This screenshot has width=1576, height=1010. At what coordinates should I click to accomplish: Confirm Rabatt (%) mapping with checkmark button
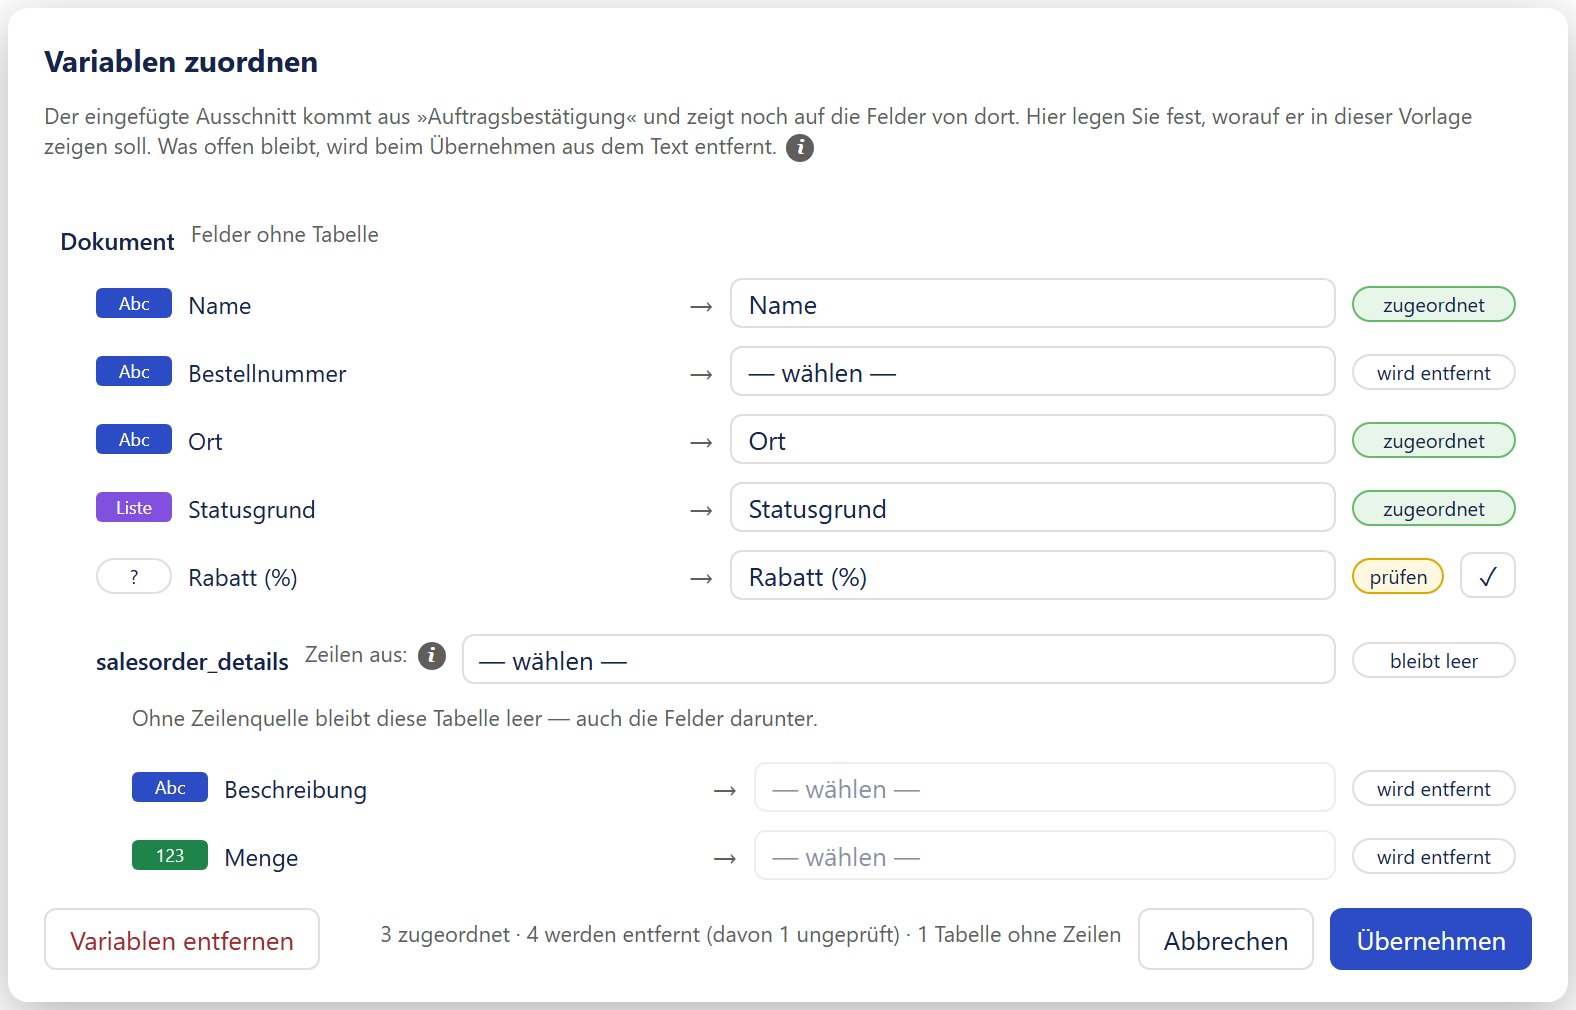[1488, 576]
